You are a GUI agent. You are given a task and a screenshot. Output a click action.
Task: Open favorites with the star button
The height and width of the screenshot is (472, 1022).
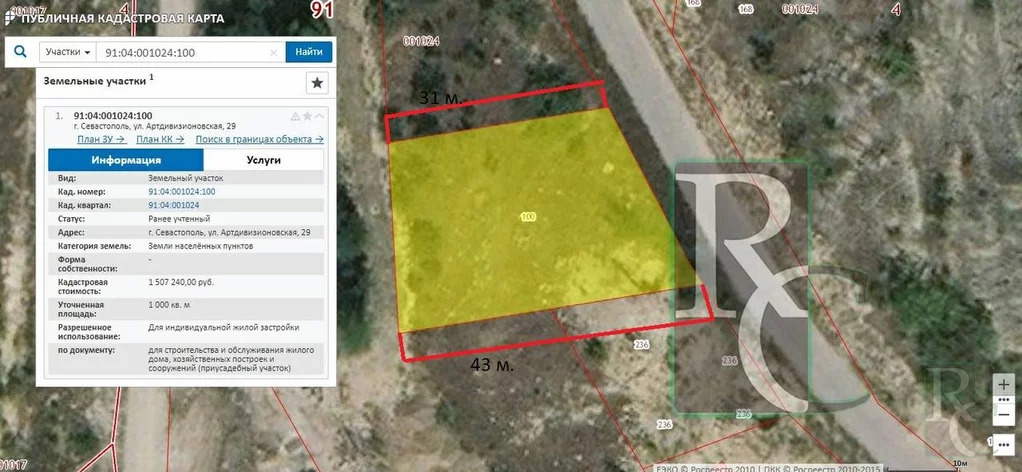317,82
